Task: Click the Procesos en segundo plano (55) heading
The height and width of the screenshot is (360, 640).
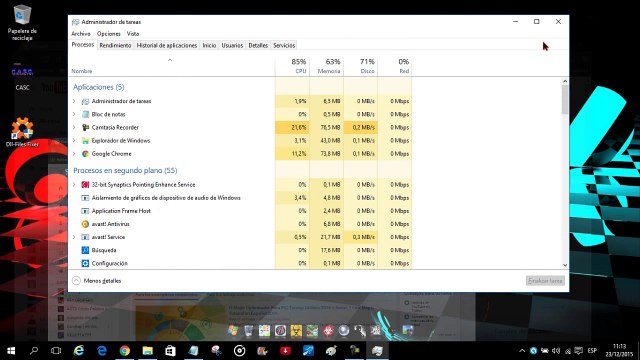Action: [x=125, y=171]
